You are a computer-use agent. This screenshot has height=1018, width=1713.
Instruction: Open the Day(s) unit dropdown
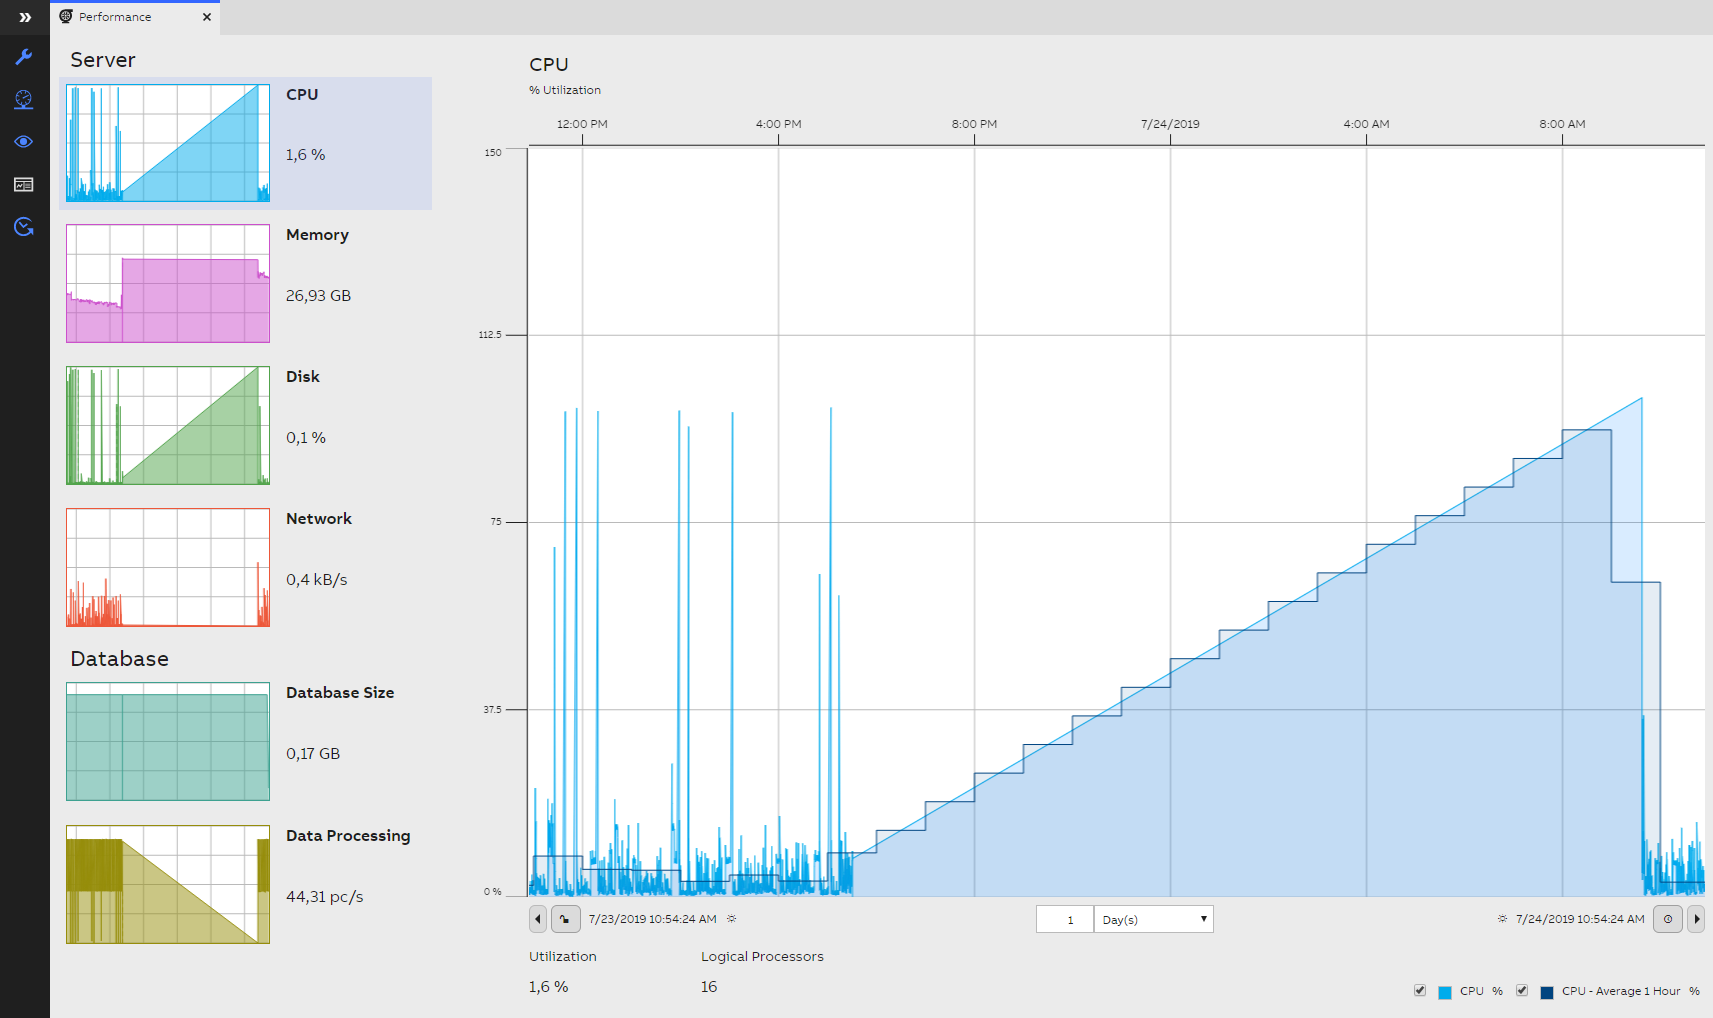click(1154, 919)
